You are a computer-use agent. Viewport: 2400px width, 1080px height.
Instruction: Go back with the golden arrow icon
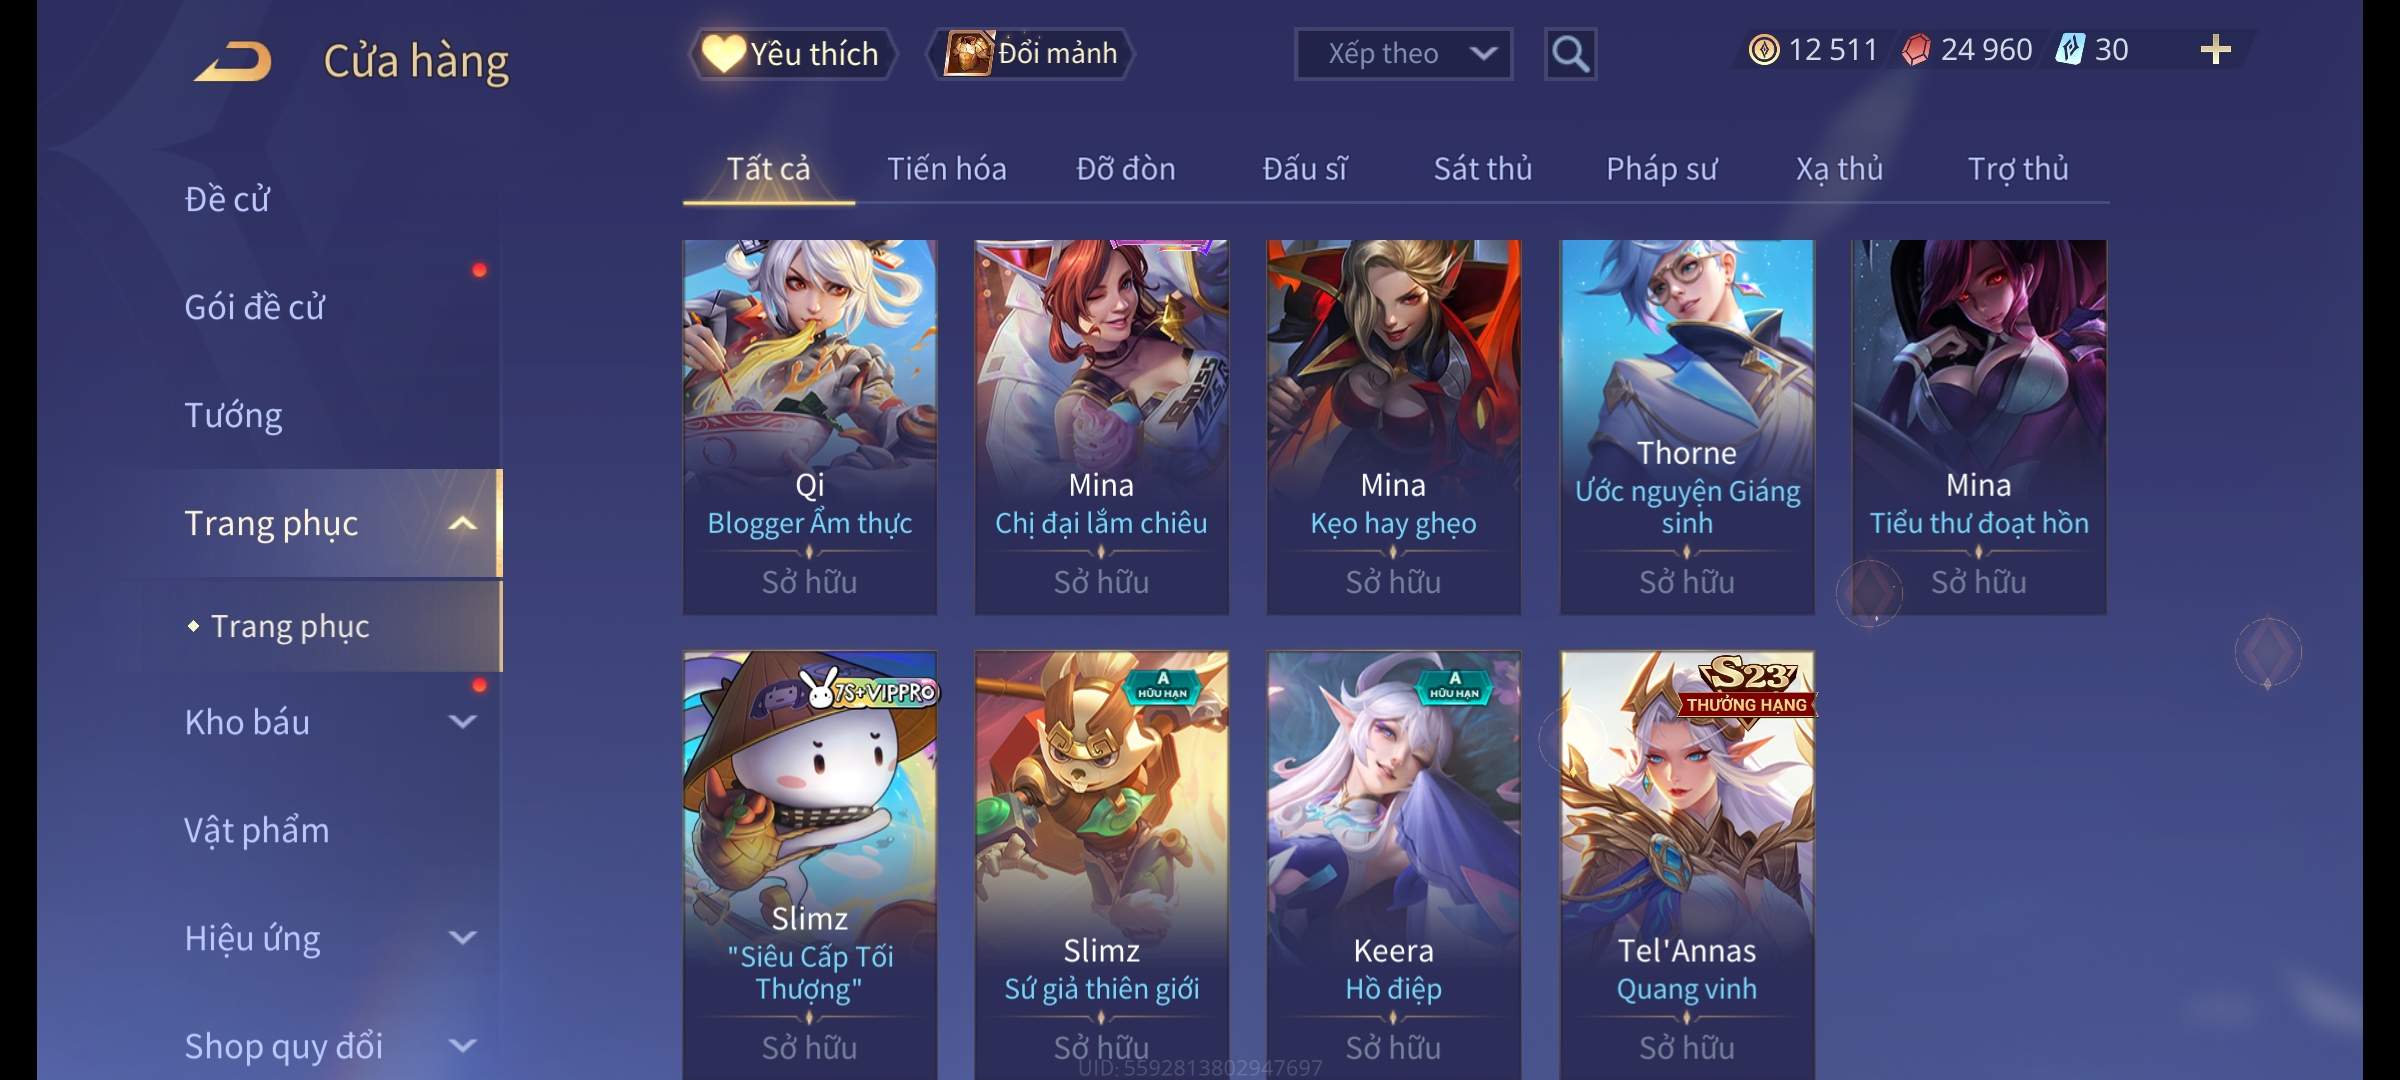pyautogui.click(x=234, y=61)
